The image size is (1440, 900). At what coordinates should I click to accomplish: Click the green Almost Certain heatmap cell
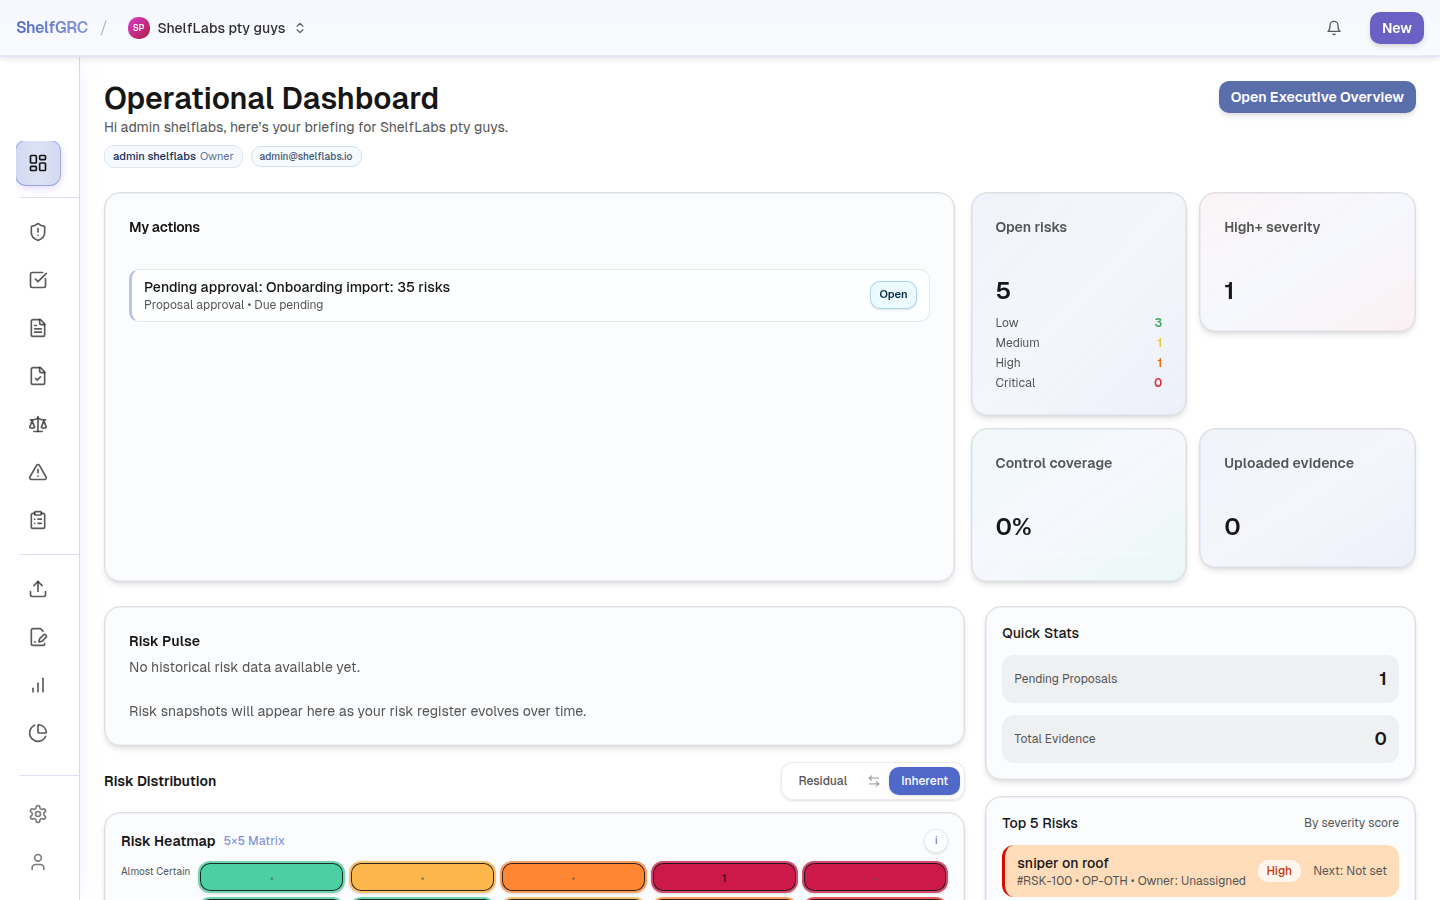point(272,877)
